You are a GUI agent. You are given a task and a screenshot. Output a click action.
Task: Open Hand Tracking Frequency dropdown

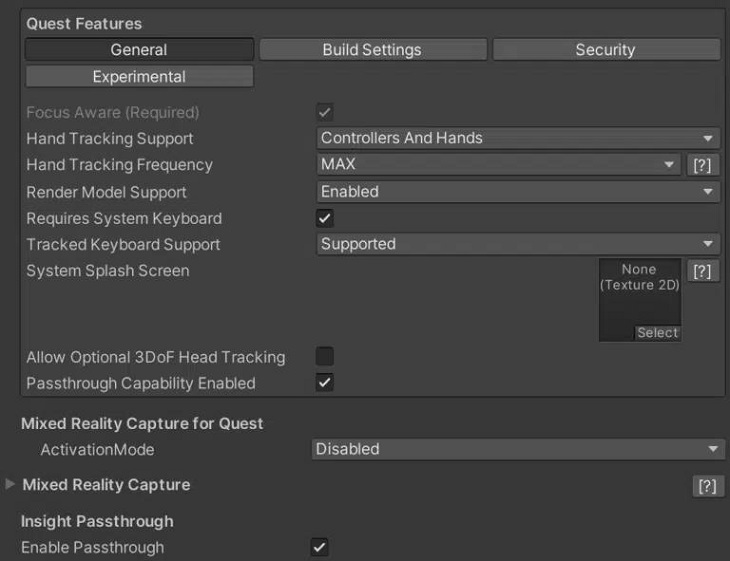[x=498, y=165]
